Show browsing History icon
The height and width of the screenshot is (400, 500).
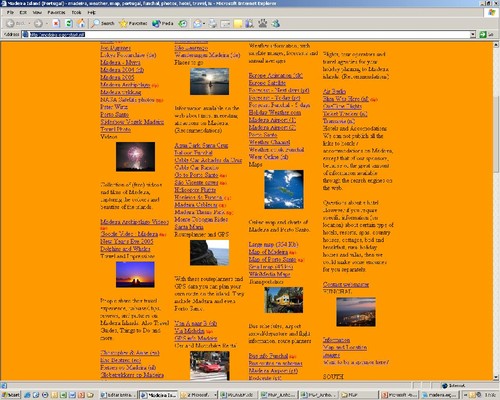point(182,23)
